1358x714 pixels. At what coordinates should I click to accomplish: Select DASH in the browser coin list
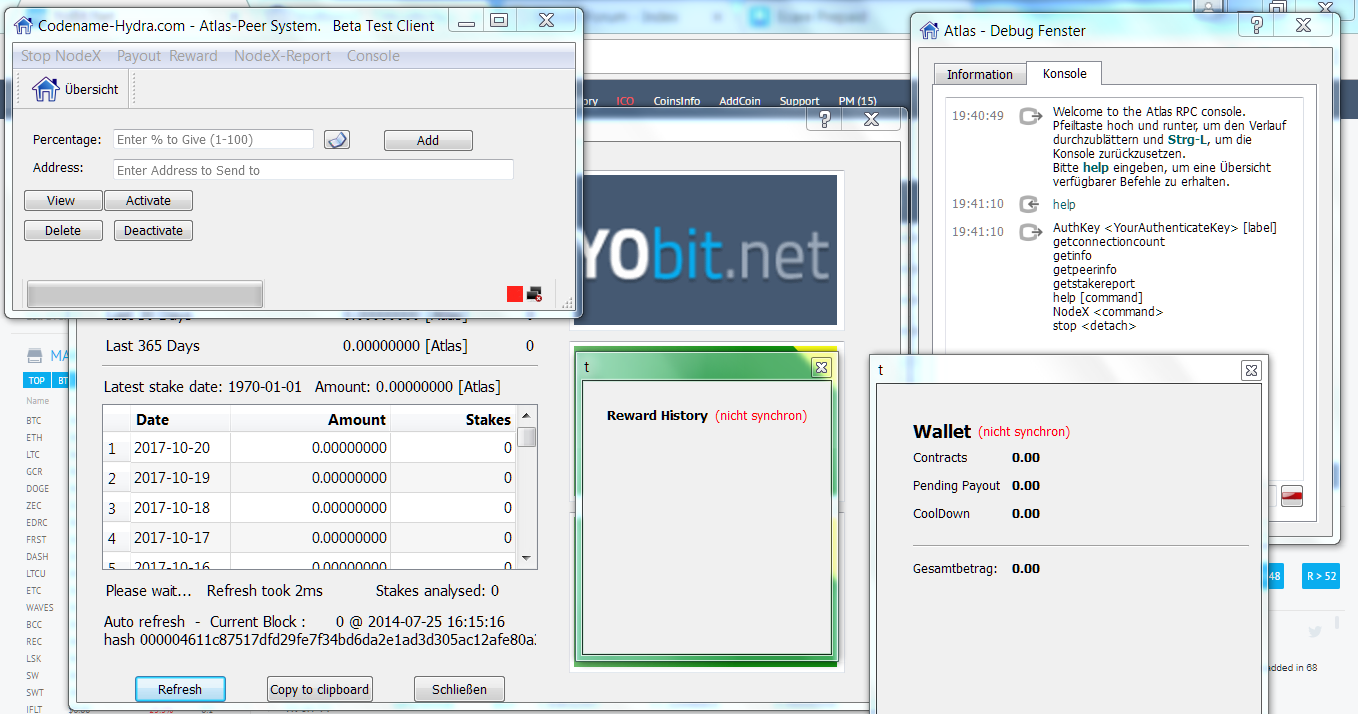click(x=37, y=557)
